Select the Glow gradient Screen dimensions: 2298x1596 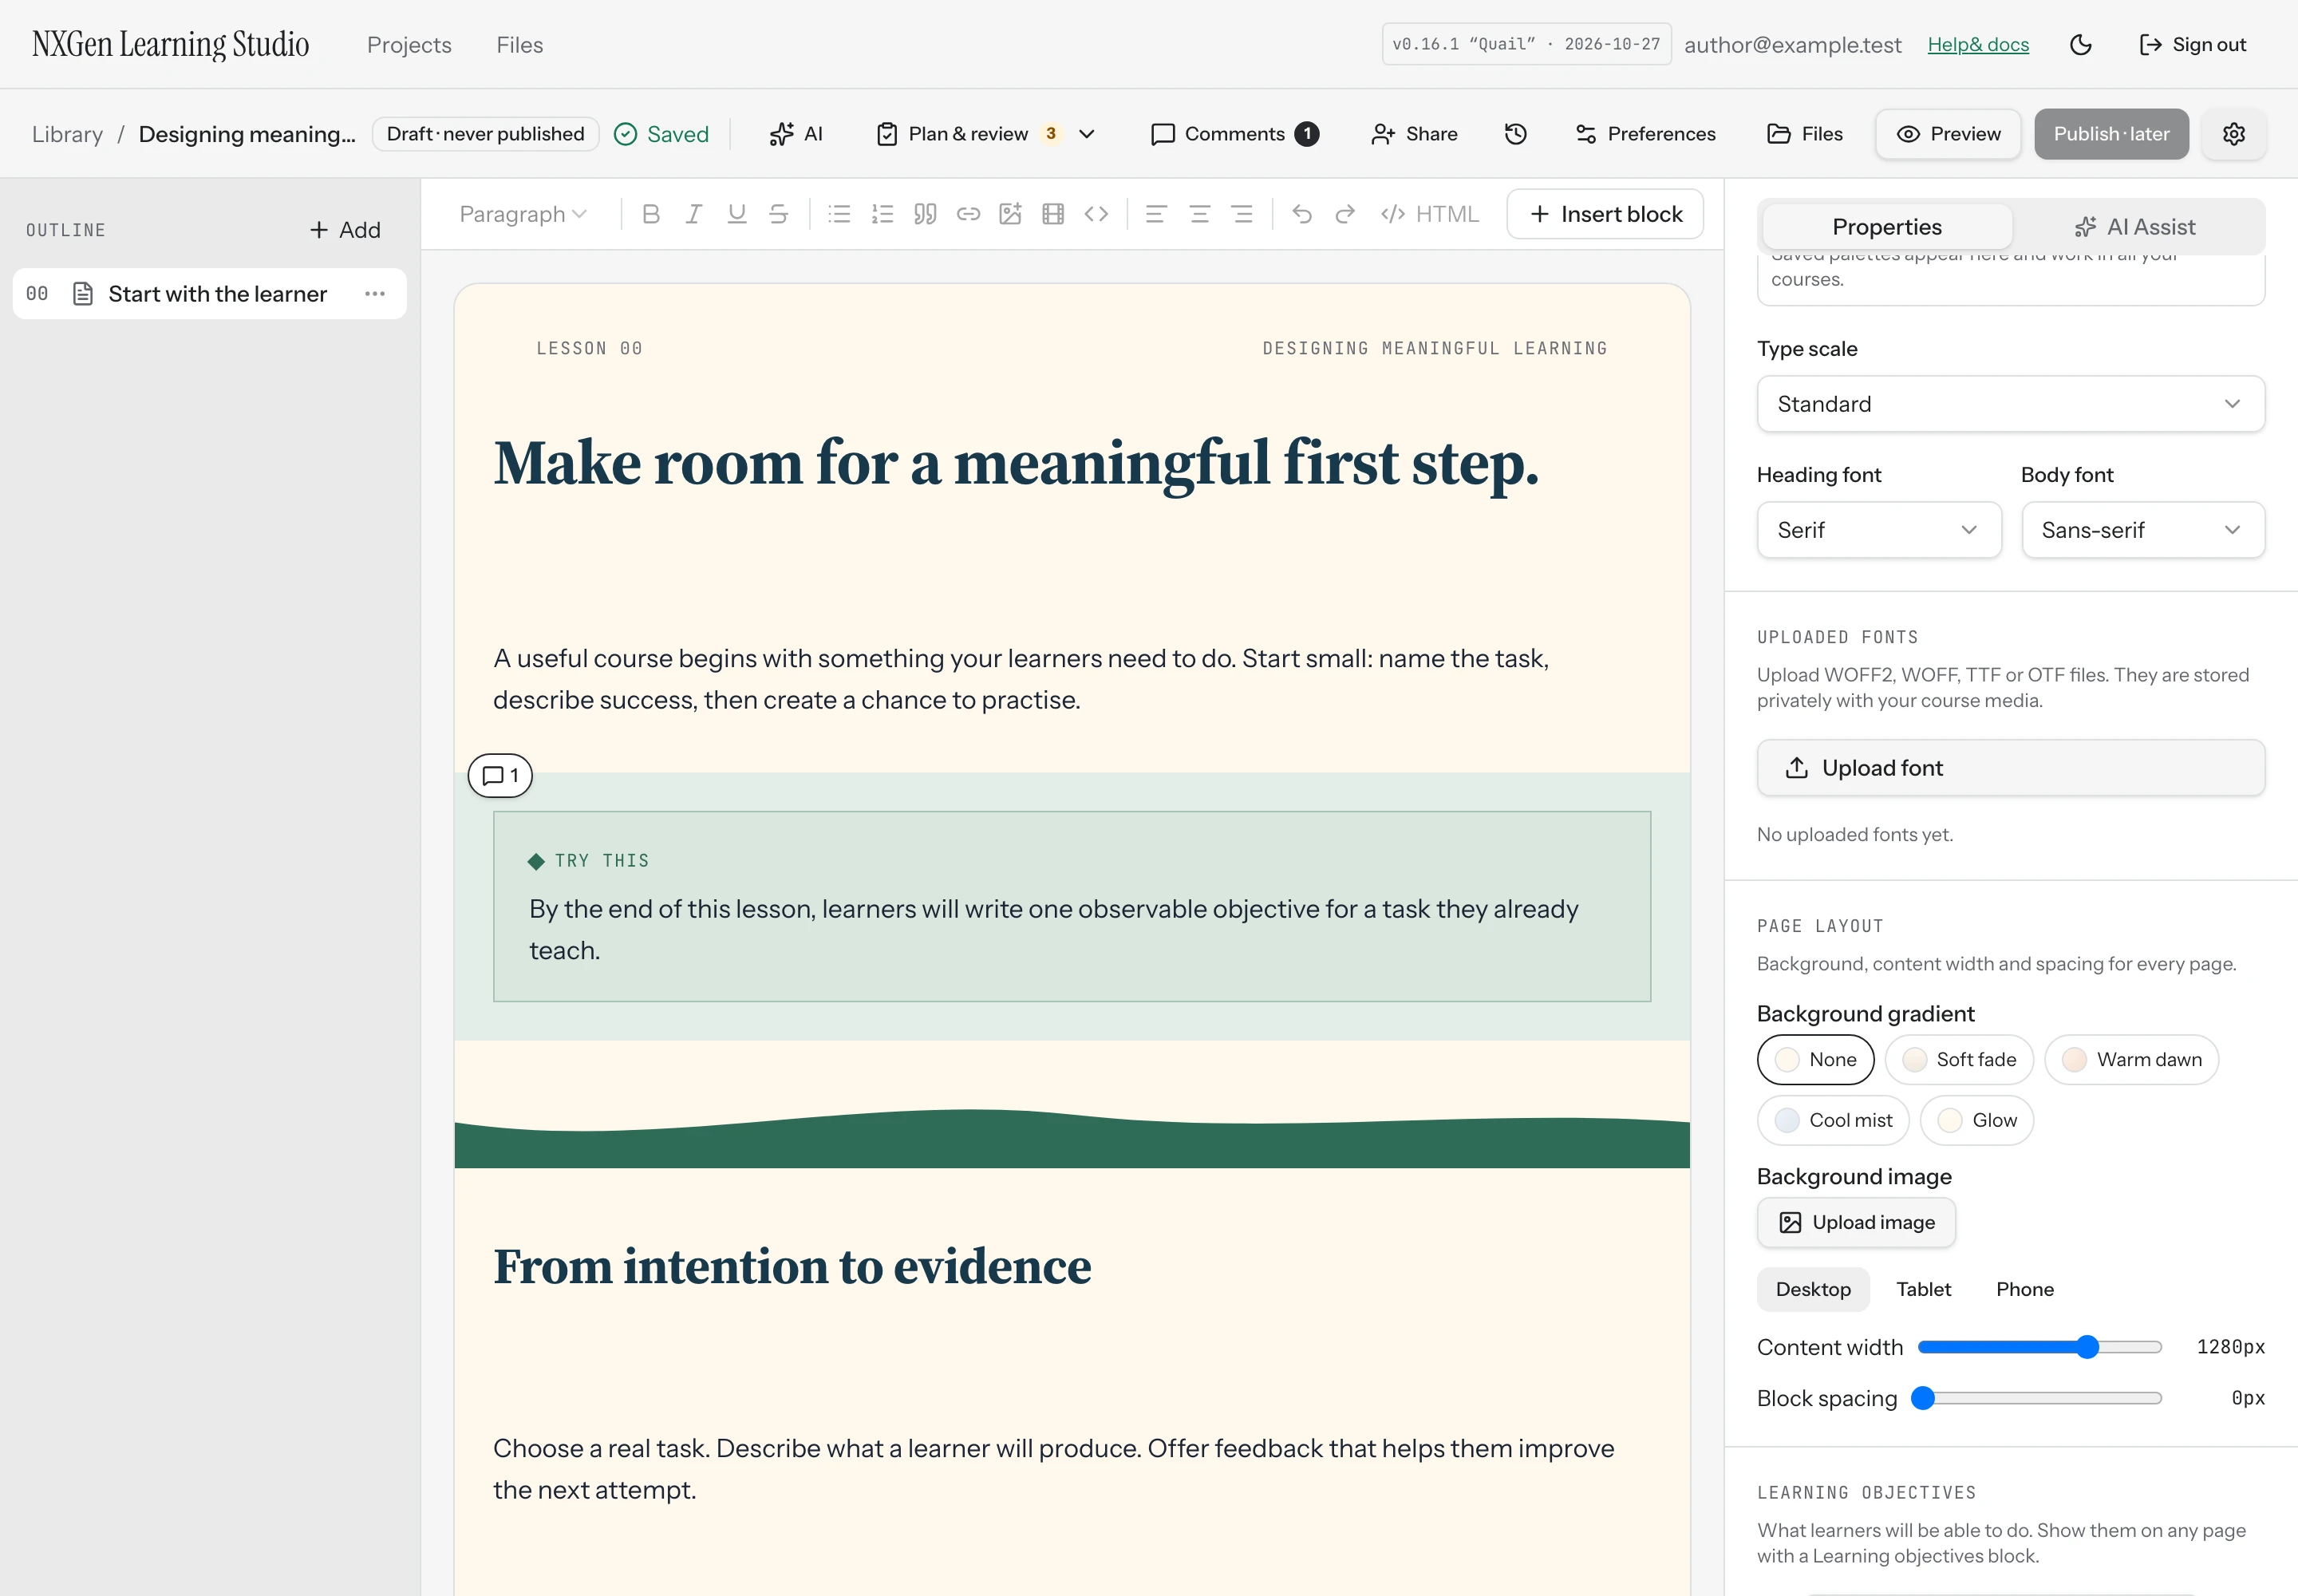[1977, 1121]
